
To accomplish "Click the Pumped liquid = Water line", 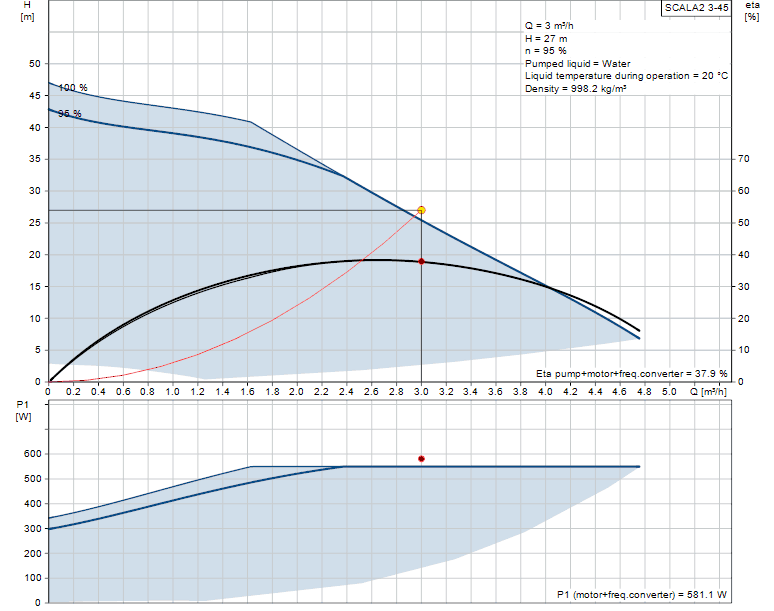I will click(577, 63).
